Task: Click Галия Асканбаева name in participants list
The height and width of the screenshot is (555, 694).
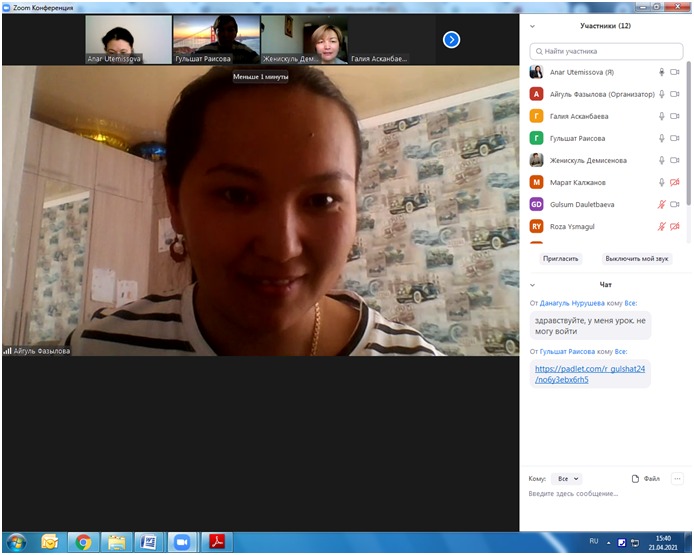Action: click(x=578, y=116)
